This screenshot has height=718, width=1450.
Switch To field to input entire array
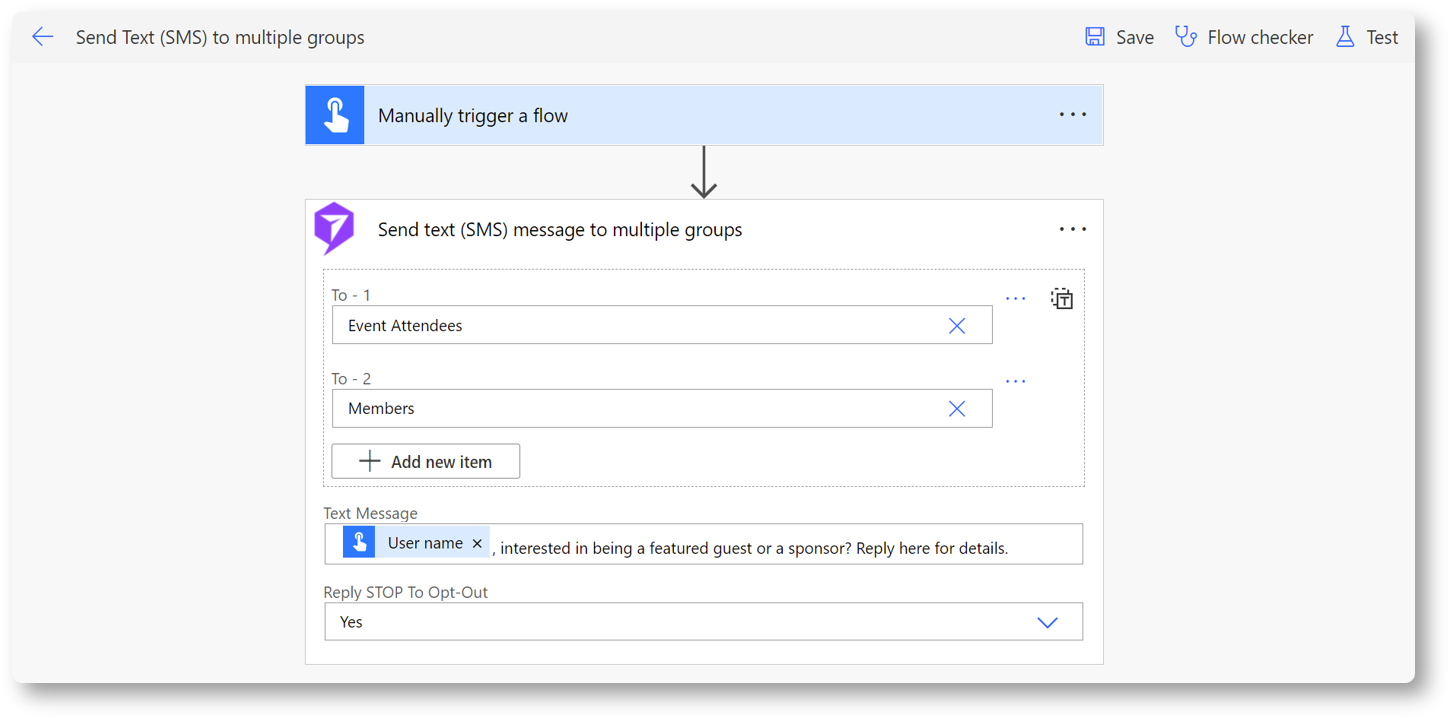(x=1061, y=298)
